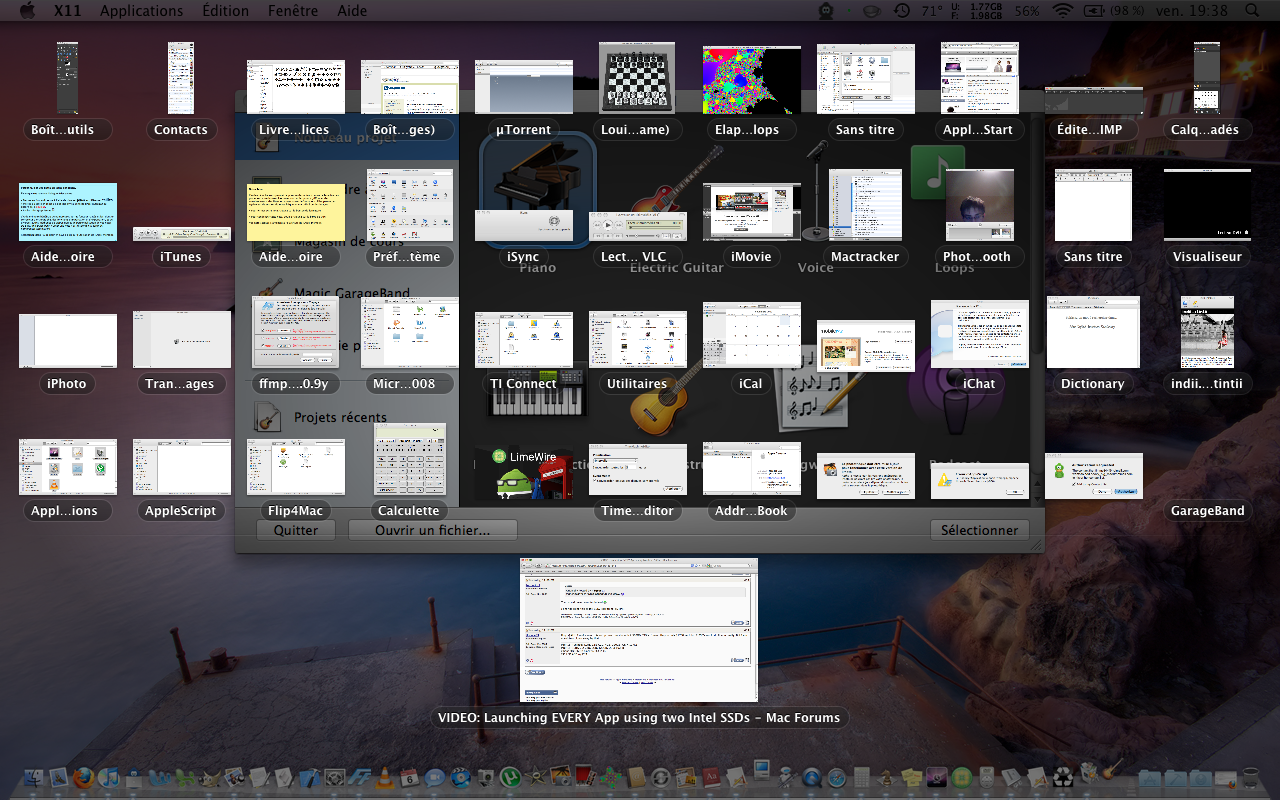Screen dimensions: 1280x800
Task: Click the VLC cone icon in the Dock
Action: coord(384,777)
